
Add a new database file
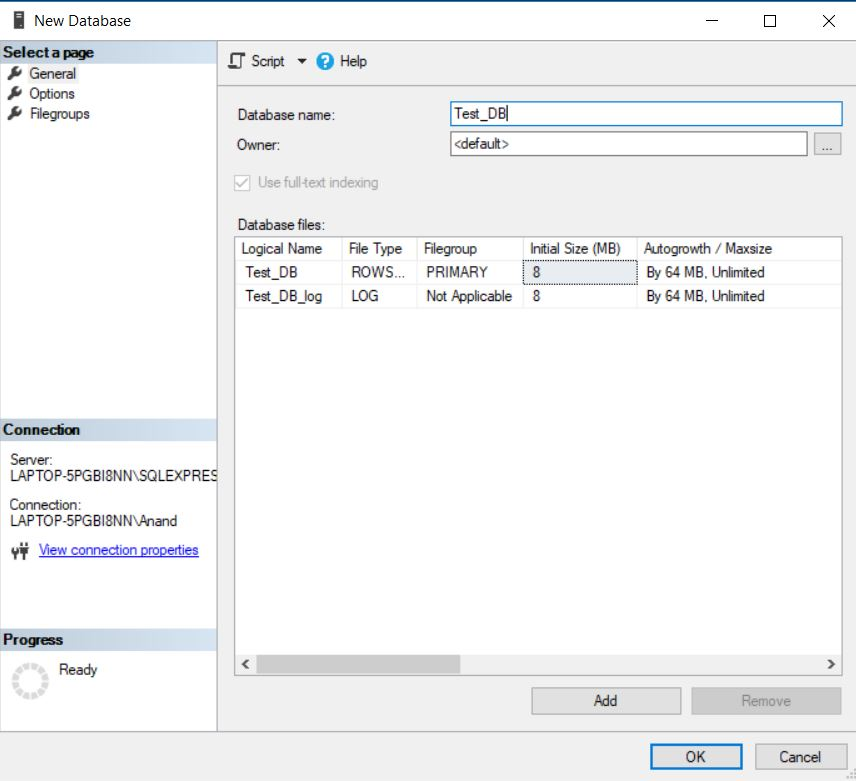click(x=604, y=701)
